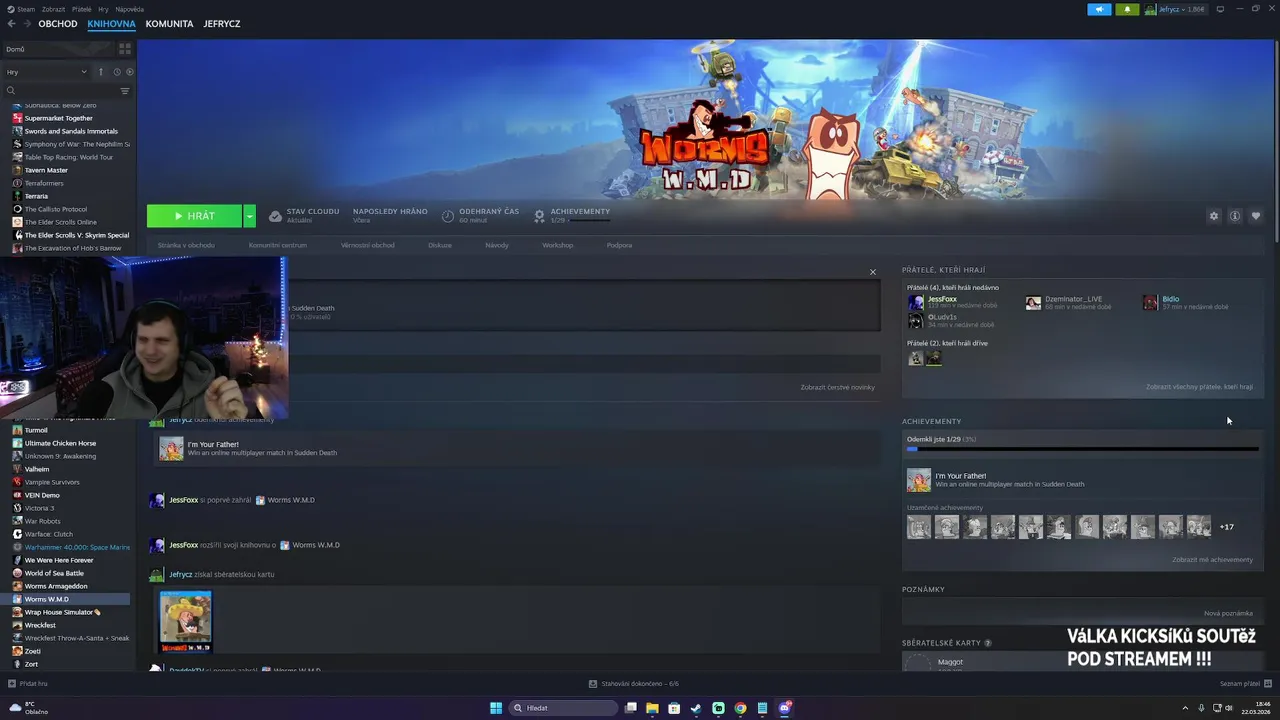Open I'm Your Father achievement in side panel
This screenshot has width=1280, height=720.
pos(996,480)
